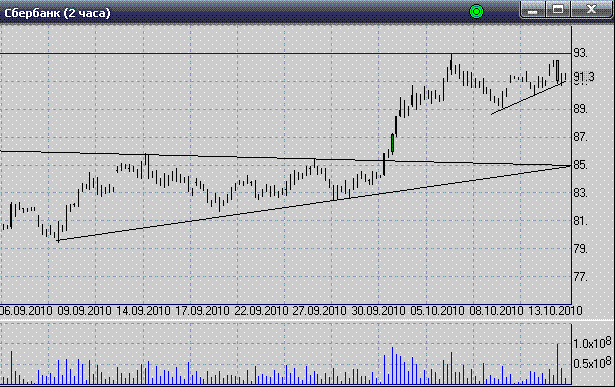Click the date label 13.10.2010
This screenshot has height=387, width=615.
coord(555,311)
